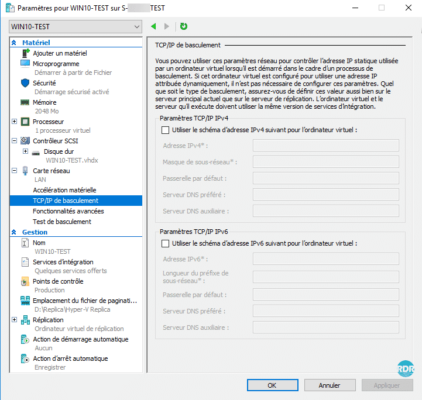
Task: Select the Sécurité tree item label
Action: [x=44, y=83]
